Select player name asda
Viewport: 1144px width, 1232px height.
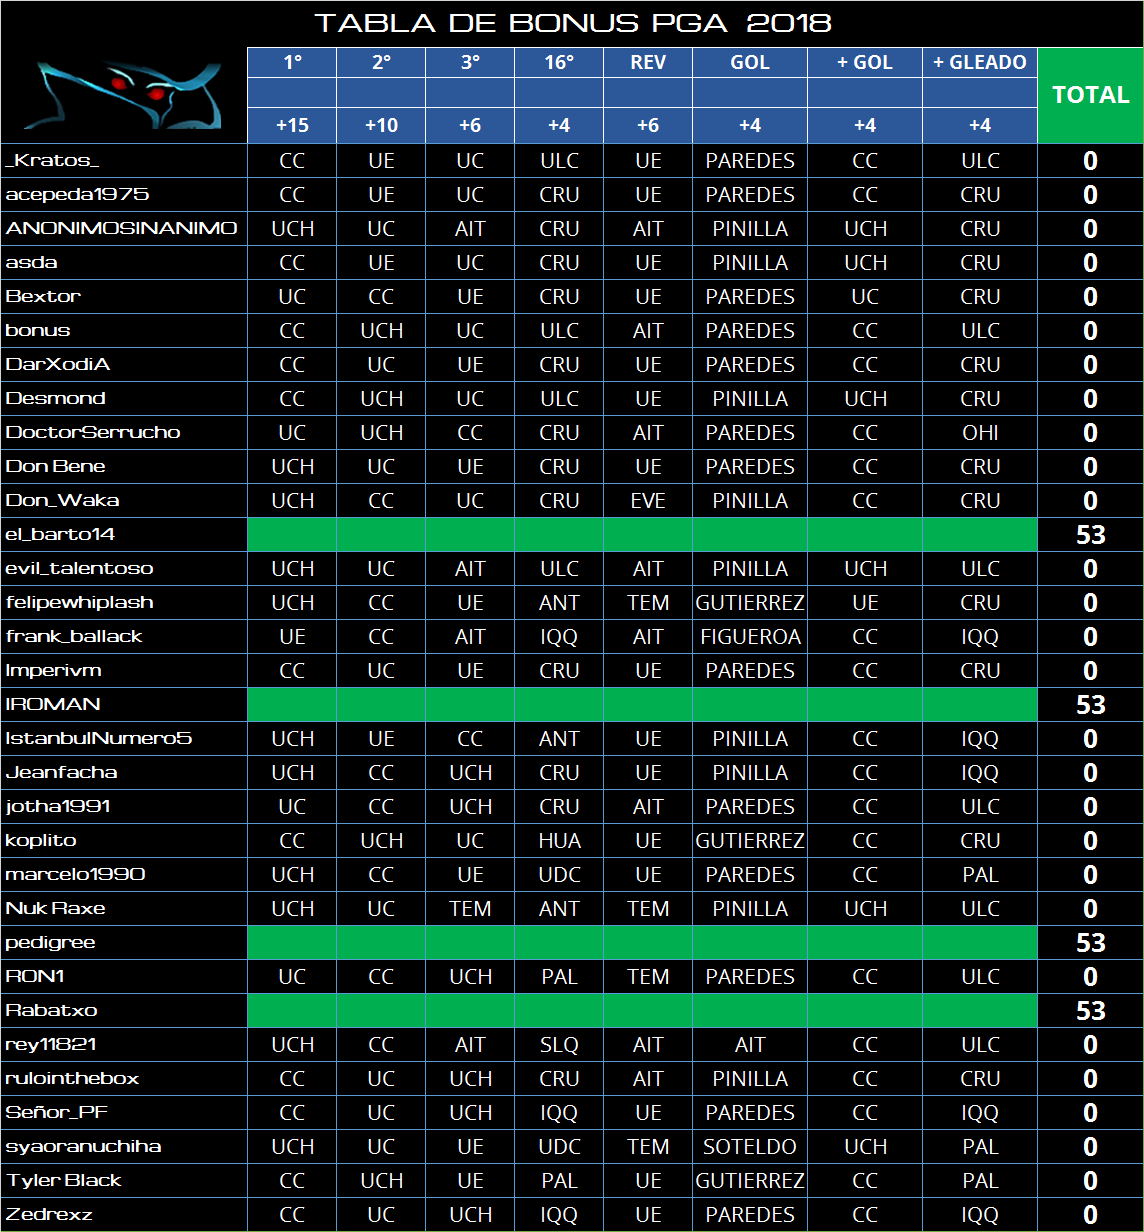coord(32,262)
